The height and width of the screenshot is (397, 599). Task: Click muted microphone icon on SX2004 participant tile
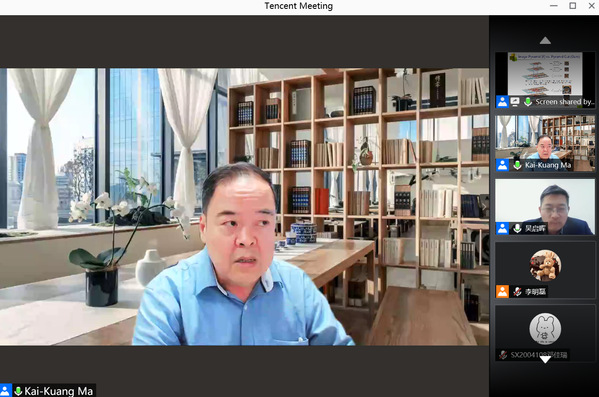(503, 355)
